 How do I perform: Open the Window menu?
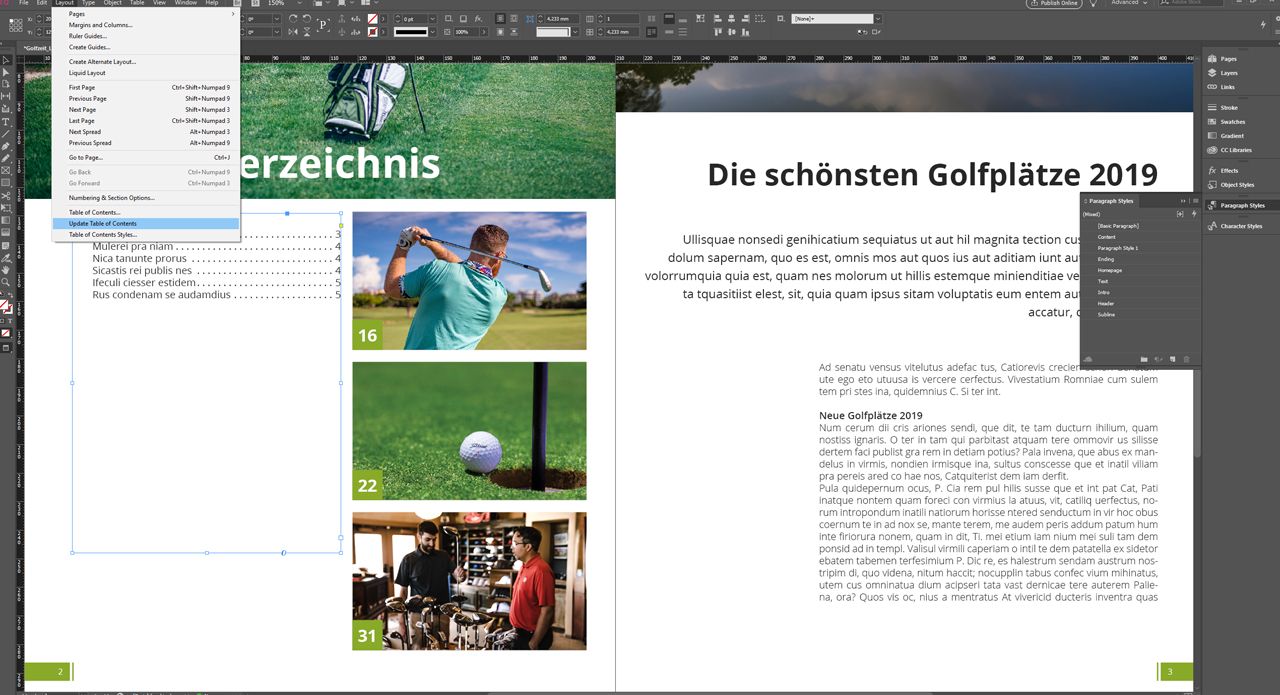point(186,3)
